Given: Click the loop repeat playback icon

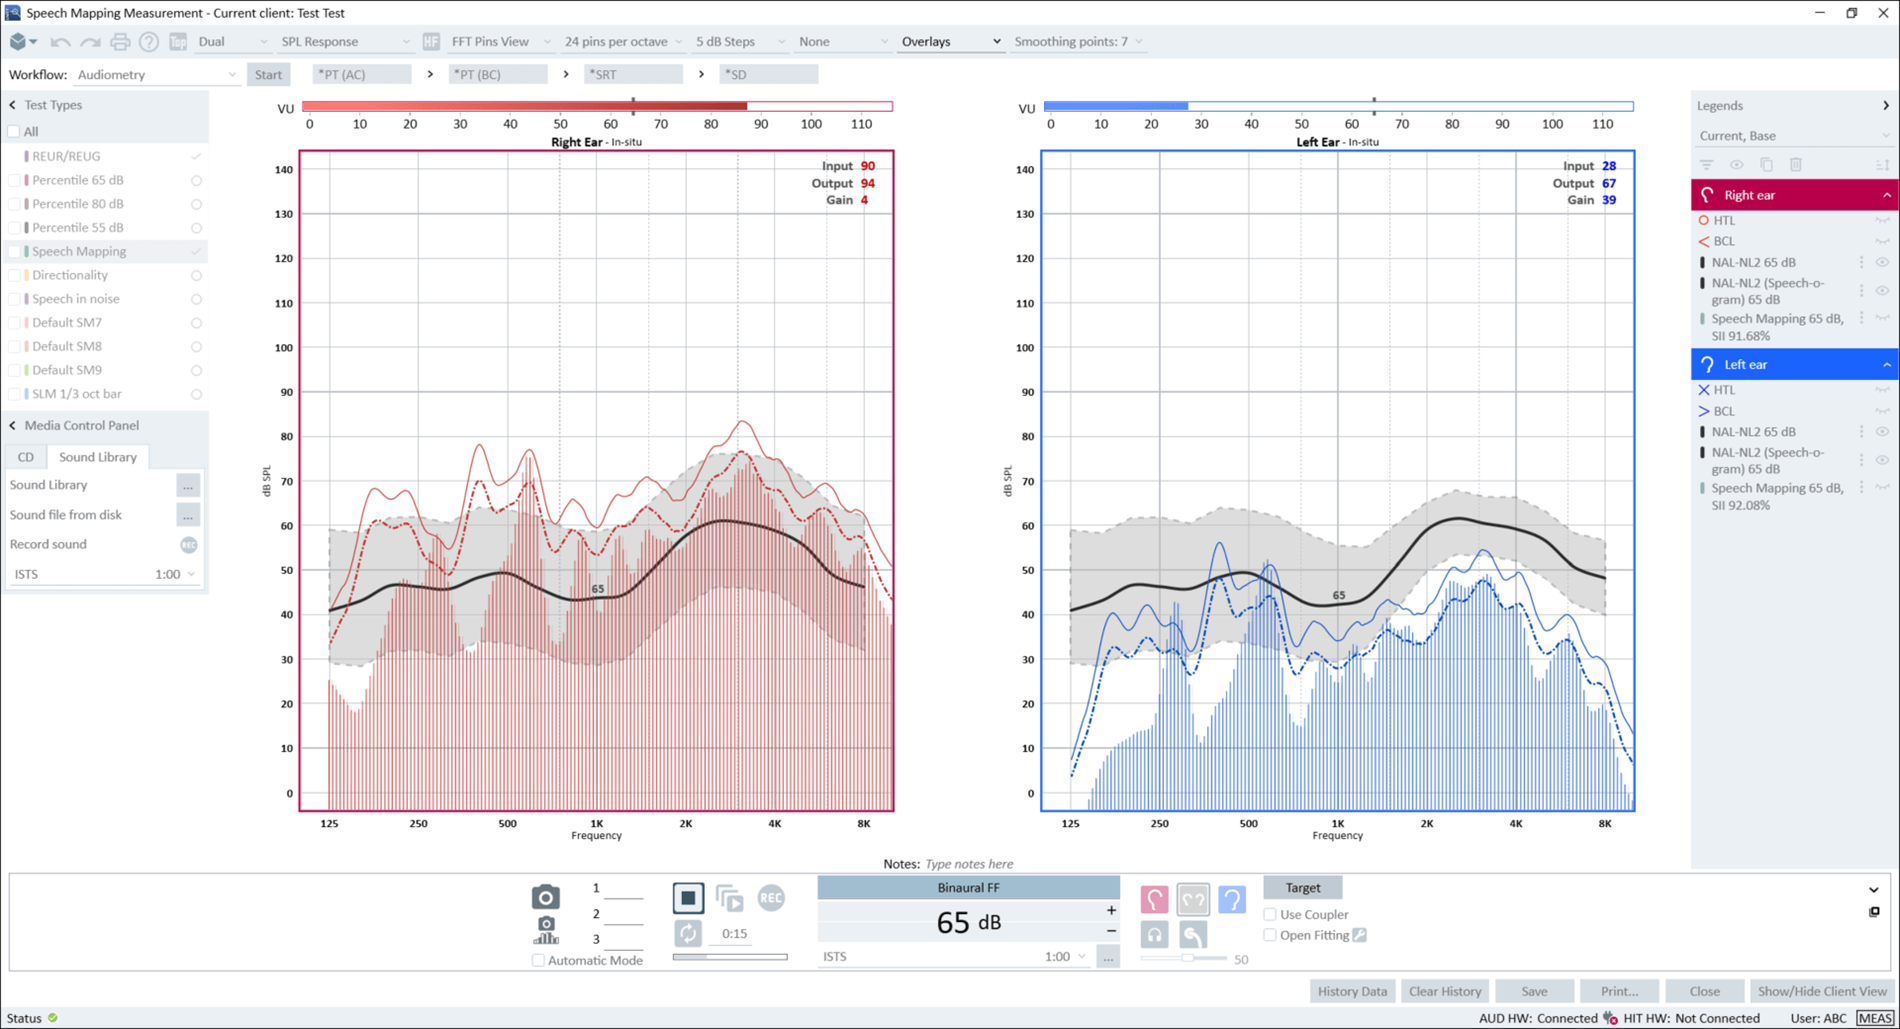Looking at the screenshot, I should (x=688, y=932).
